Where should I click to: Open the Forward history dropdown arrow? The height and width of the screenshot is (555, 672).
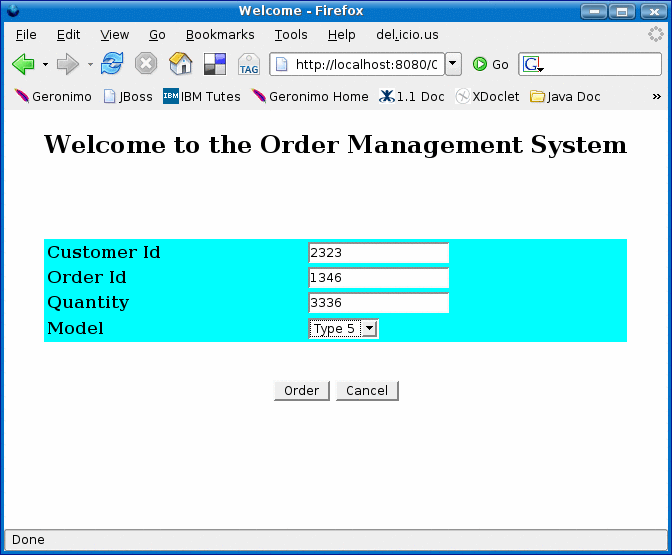90,65
